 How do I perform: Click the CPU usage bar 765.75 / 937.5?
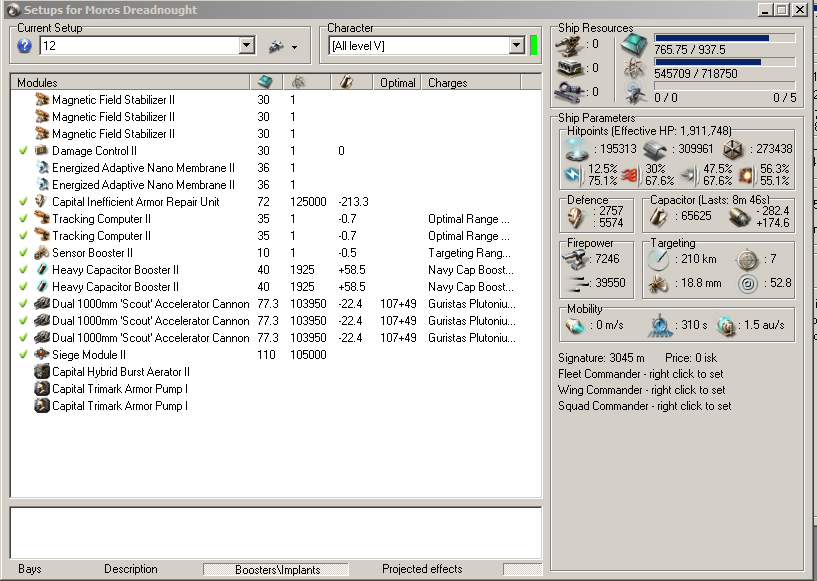725,38
